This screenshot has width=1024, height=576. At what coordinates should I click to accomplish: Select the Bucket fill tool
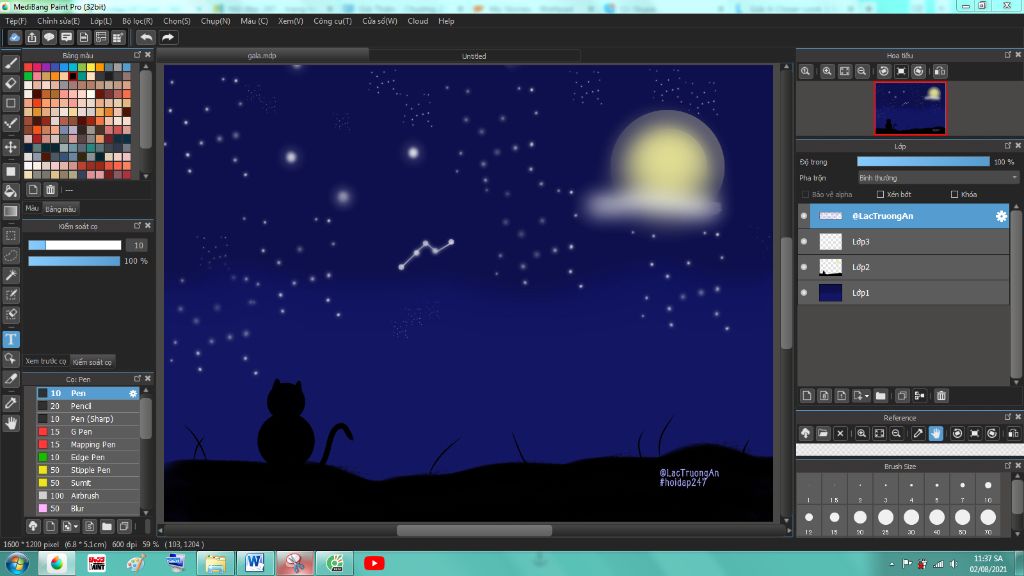pyautogui.click(x=10, y=191)
